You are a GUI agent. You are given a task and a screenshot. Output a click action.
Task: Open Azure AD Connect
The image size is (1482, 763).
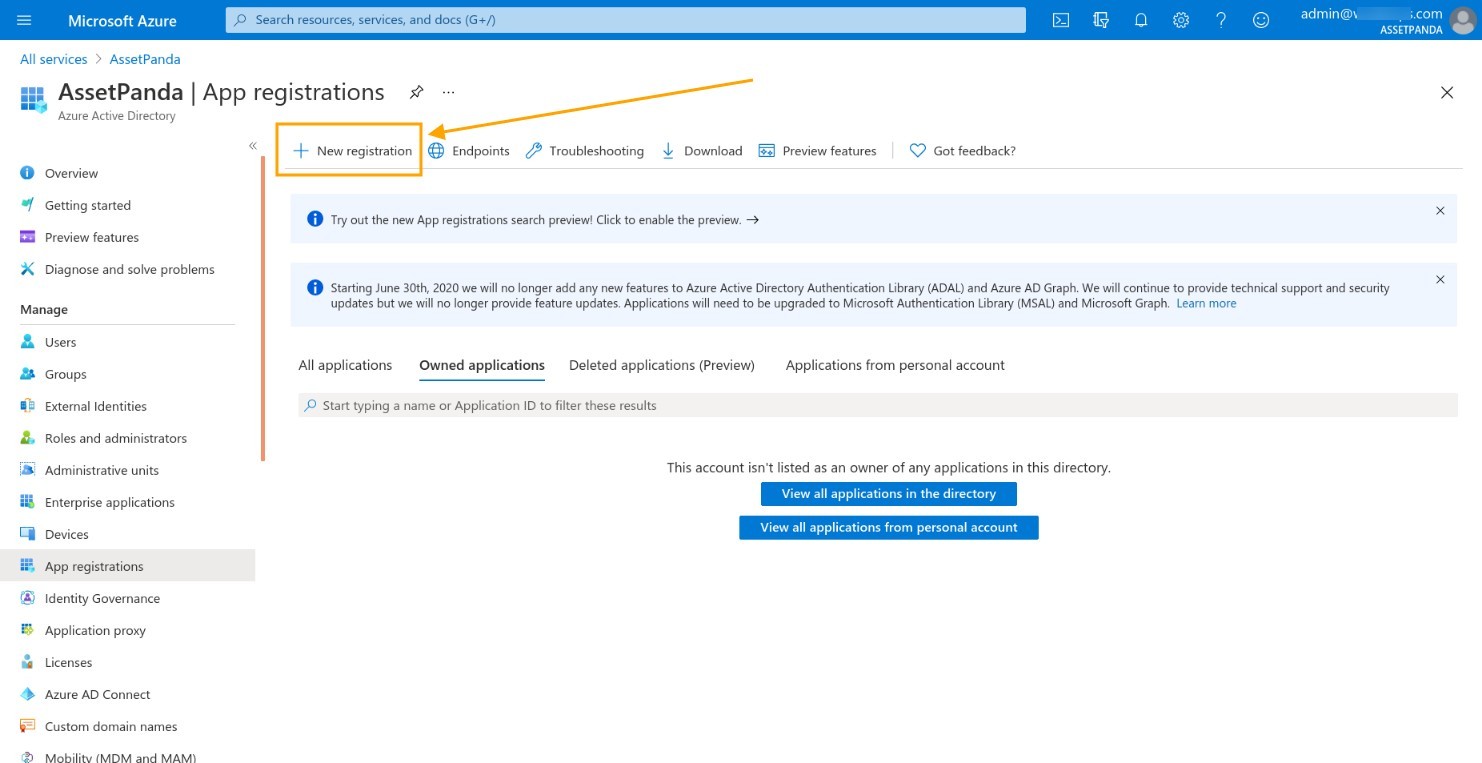pos(98,694)
